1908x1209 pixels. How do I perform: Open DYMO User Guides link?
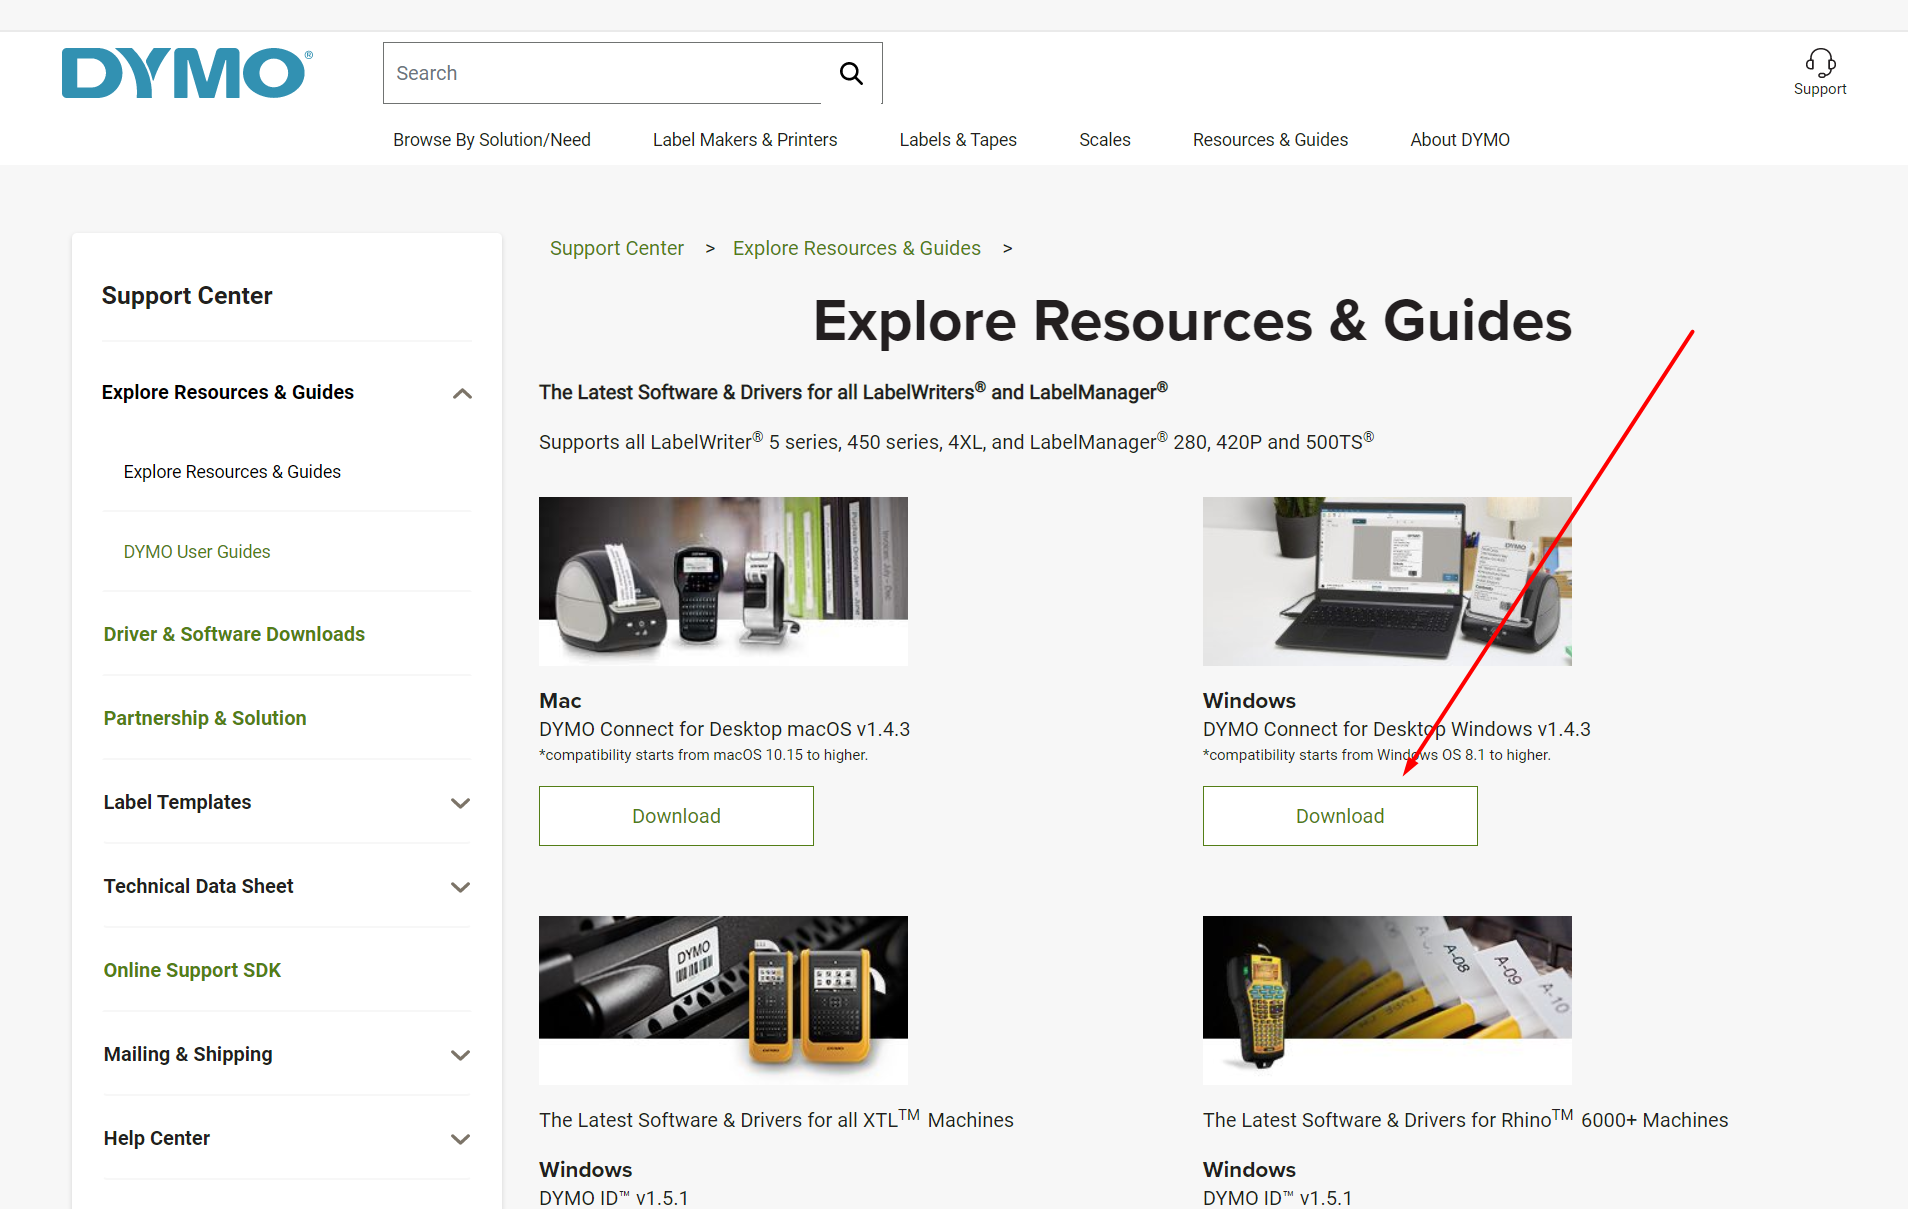coord(197,552)
